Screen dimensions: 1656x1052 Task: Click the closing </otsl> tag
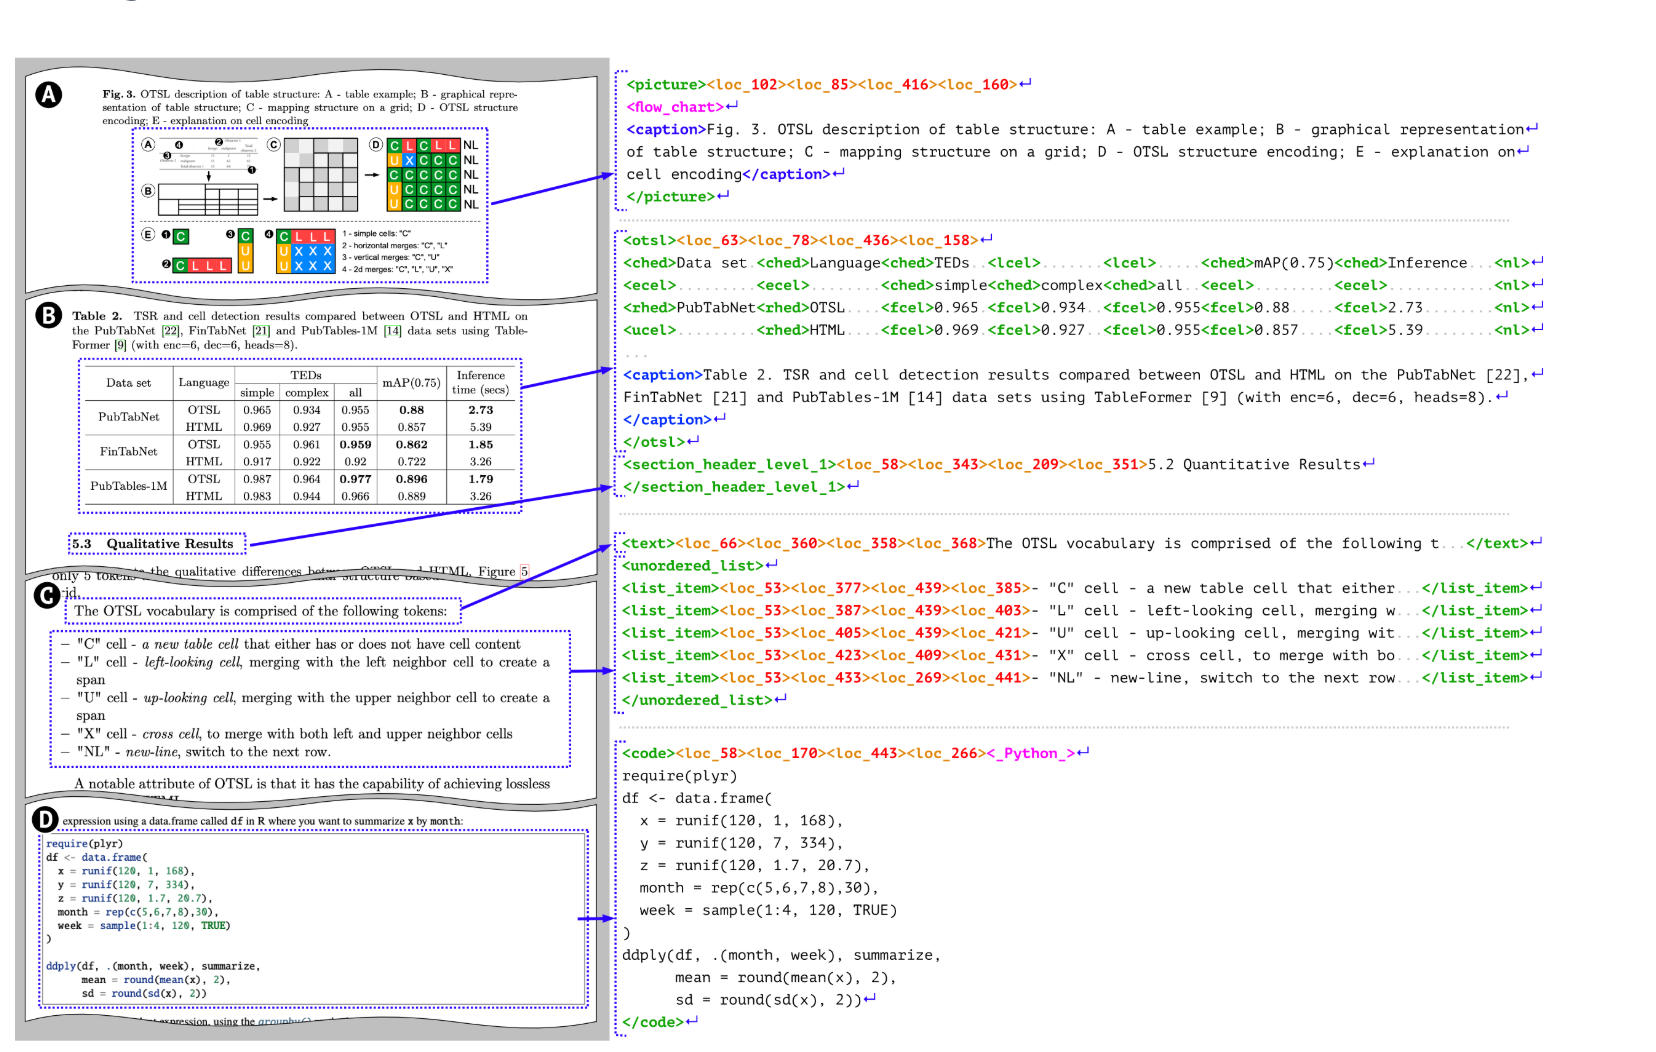(x=654, y=442)
